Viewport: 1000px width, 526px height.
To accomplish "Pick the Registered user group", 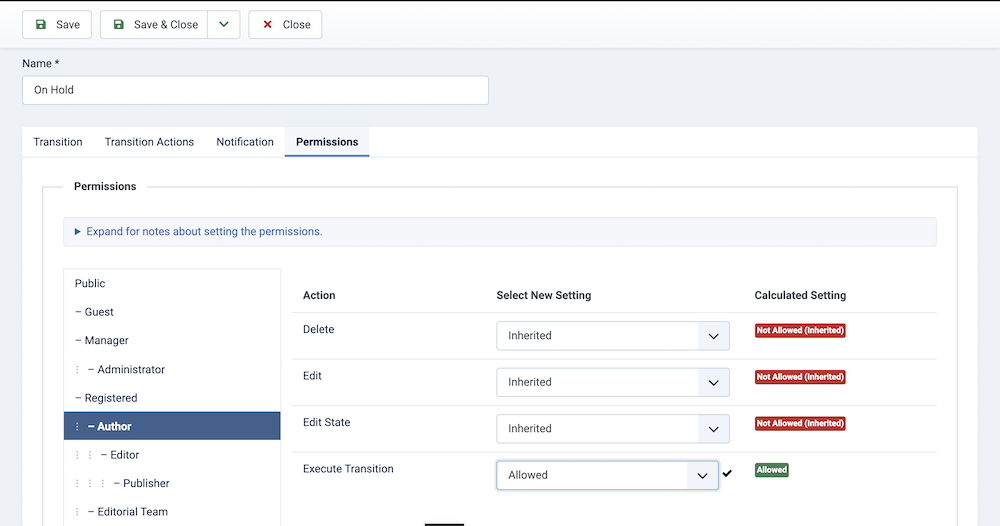I will tap(110, 398).
